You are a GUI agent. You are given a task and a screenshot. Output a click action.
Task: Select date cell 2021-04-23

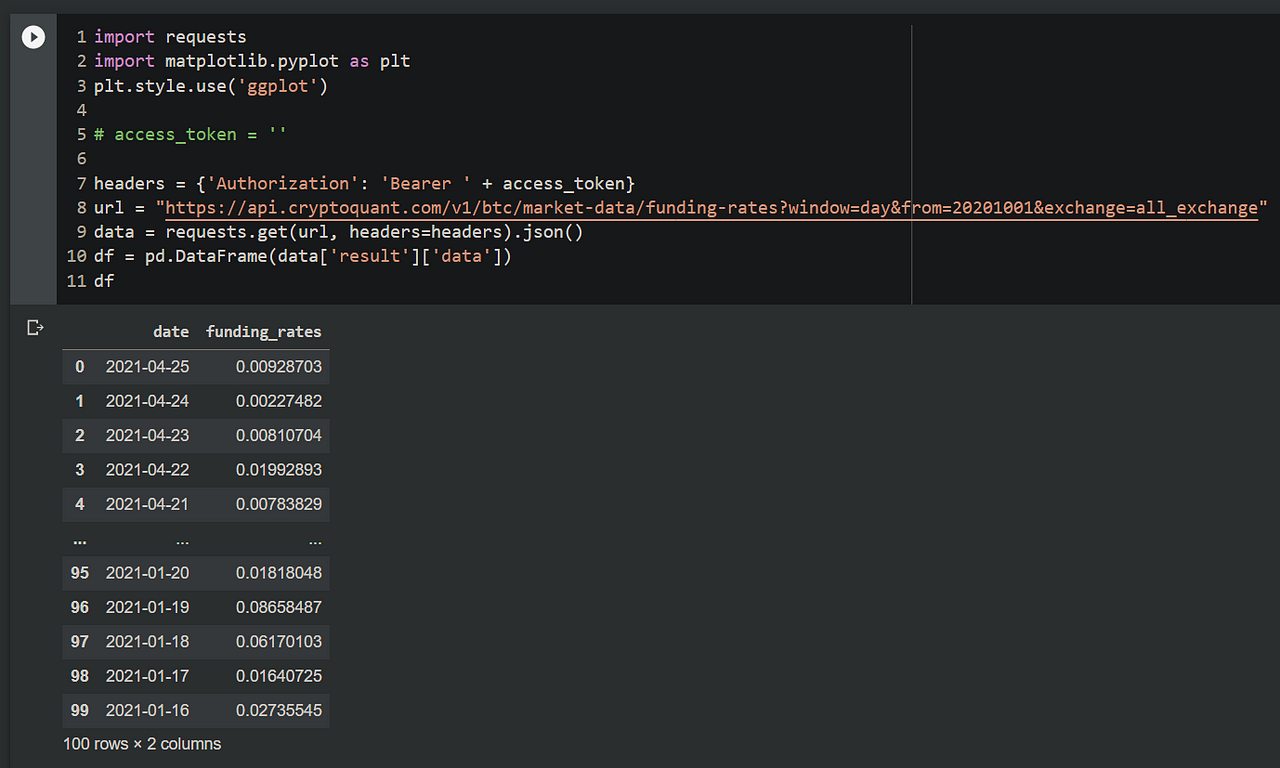pyautogui.click(x=147, y=435)
